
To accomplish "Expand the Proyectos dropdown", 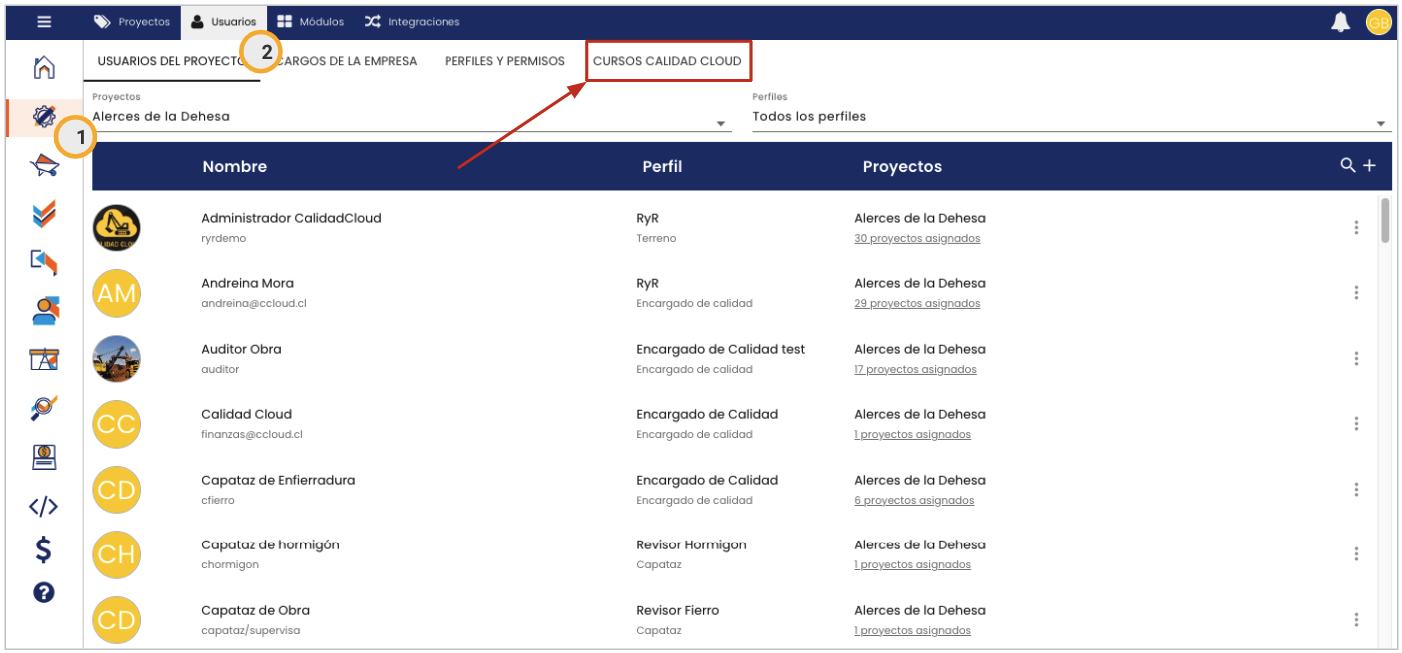I will tap(720, 124).
